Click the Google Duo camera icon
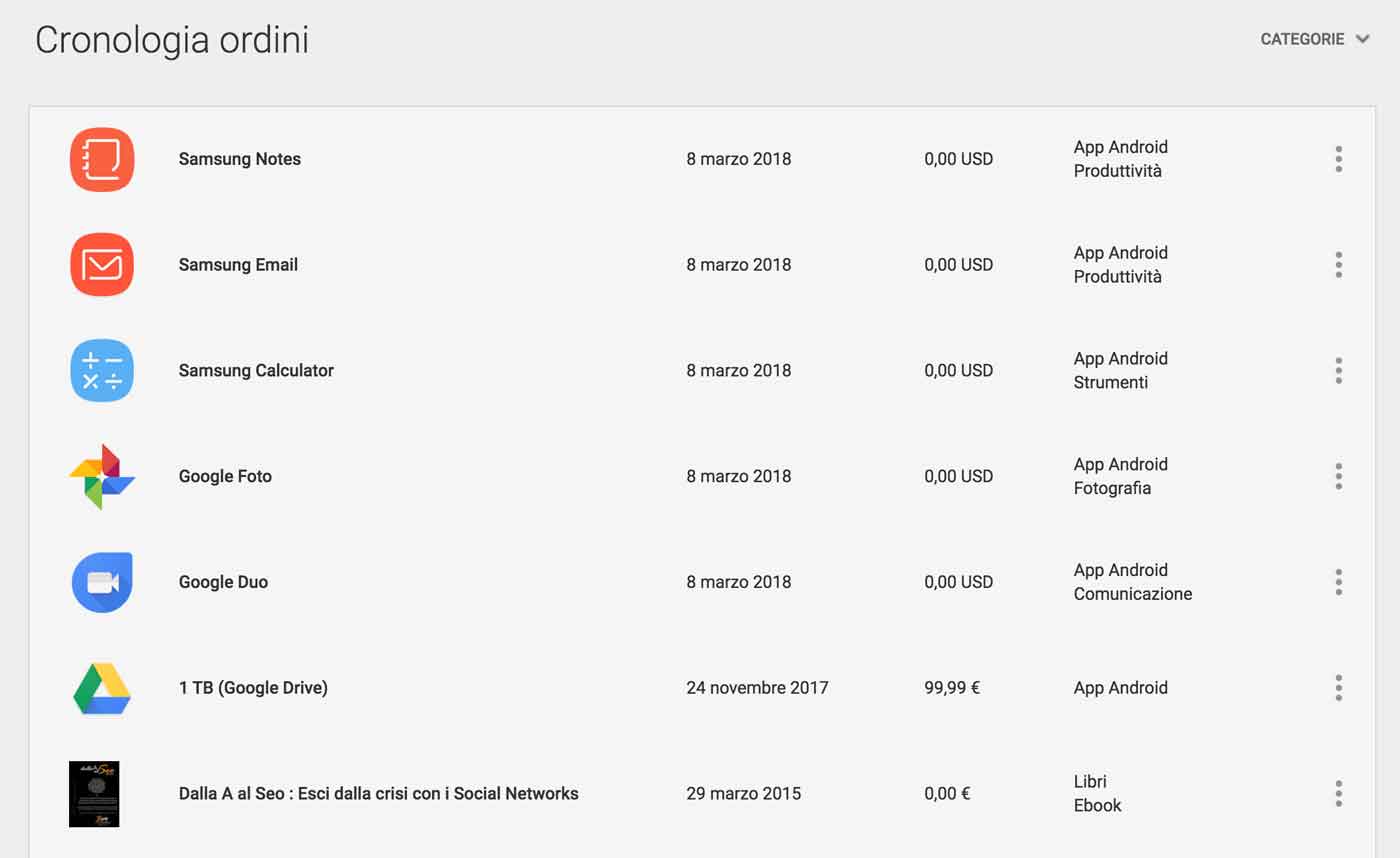Screen dimensions: 1400x858 coord(102,582)
